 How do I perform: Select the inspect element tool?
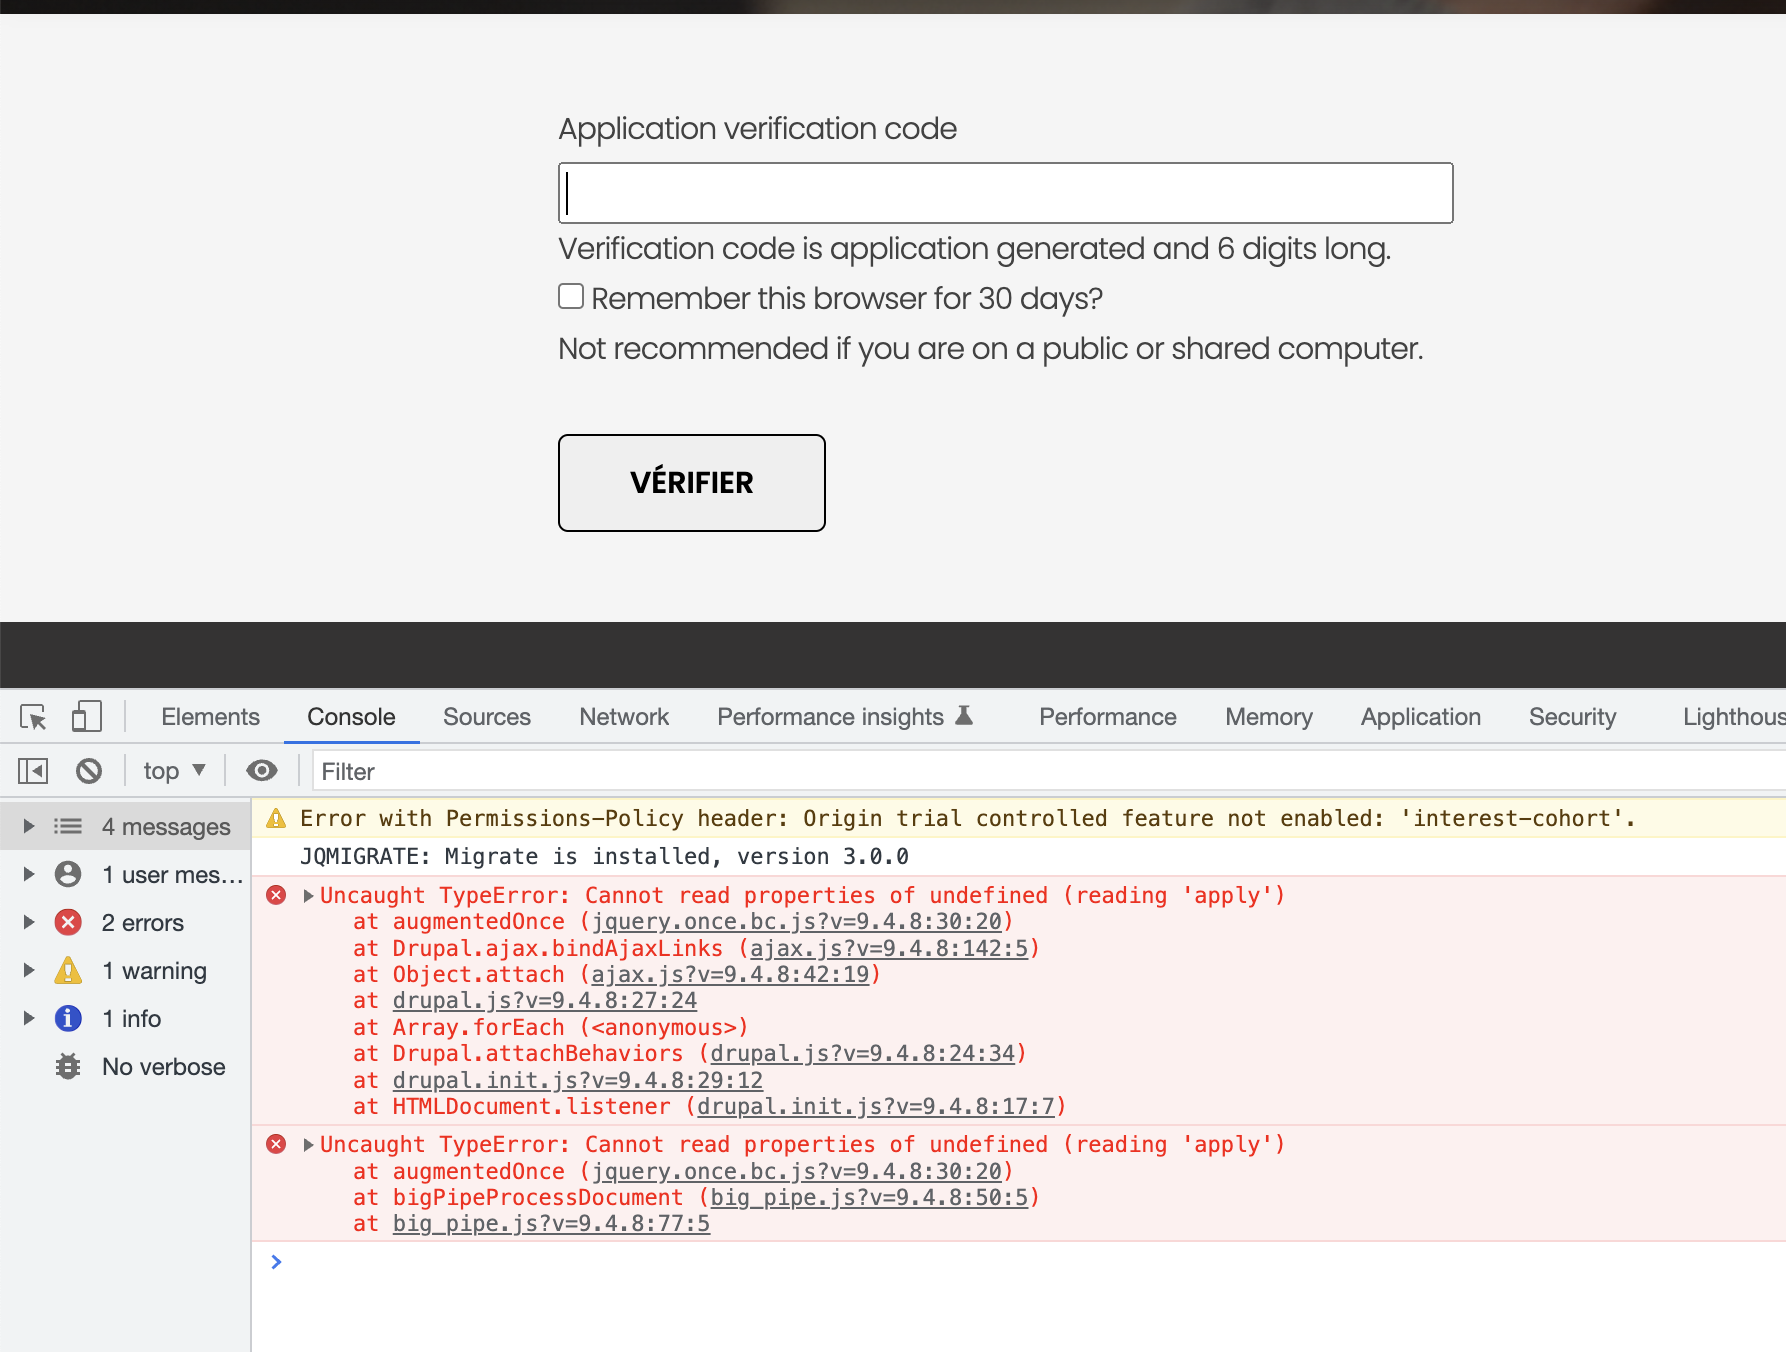(33, 716)
